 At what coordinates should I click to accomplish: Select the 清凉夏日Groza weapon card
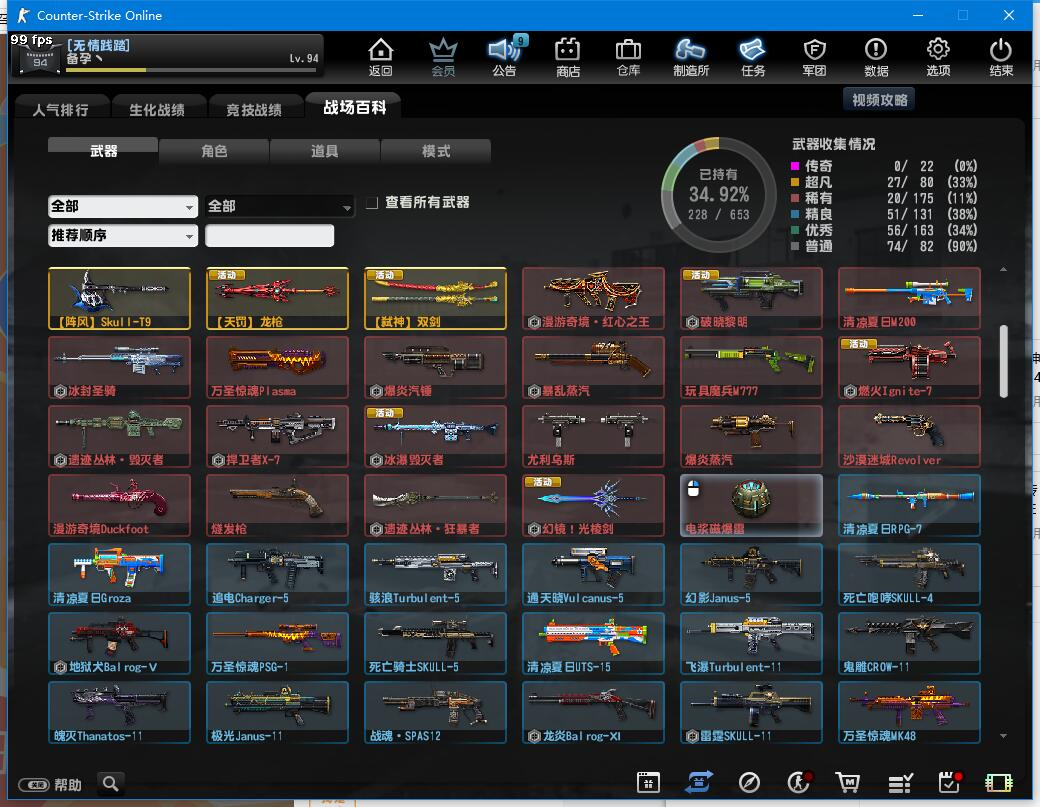pos(119,574)
